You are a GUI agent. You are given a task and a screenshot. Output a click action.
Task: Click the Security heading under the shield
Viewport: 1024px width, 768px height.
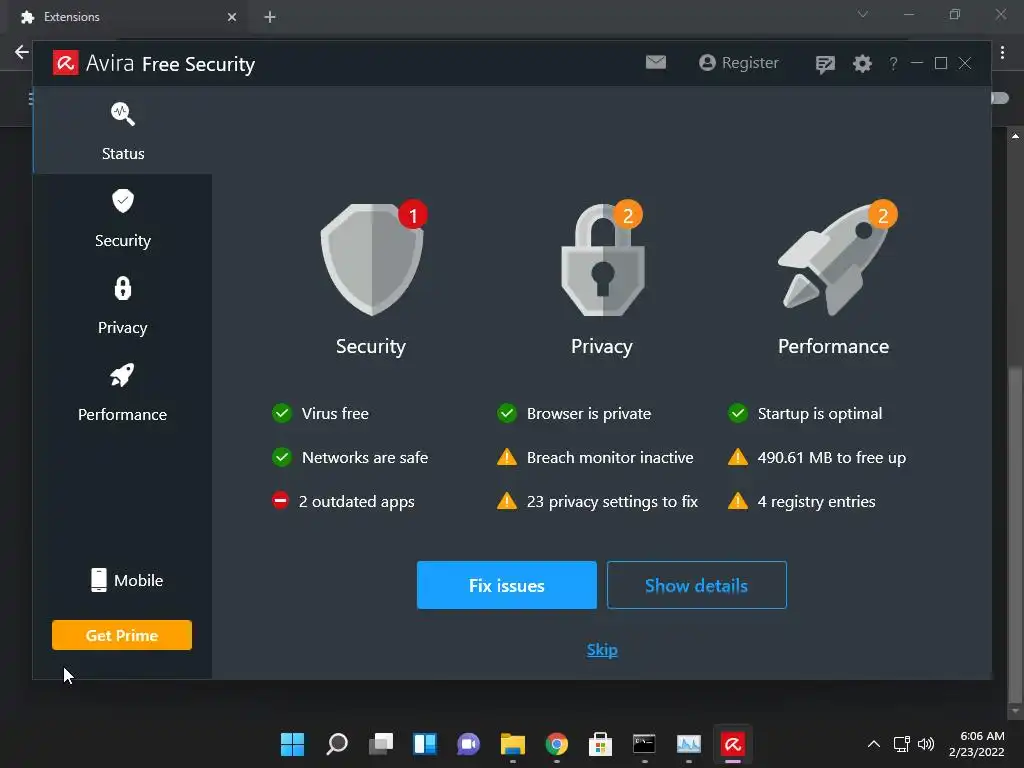(371, 346)
